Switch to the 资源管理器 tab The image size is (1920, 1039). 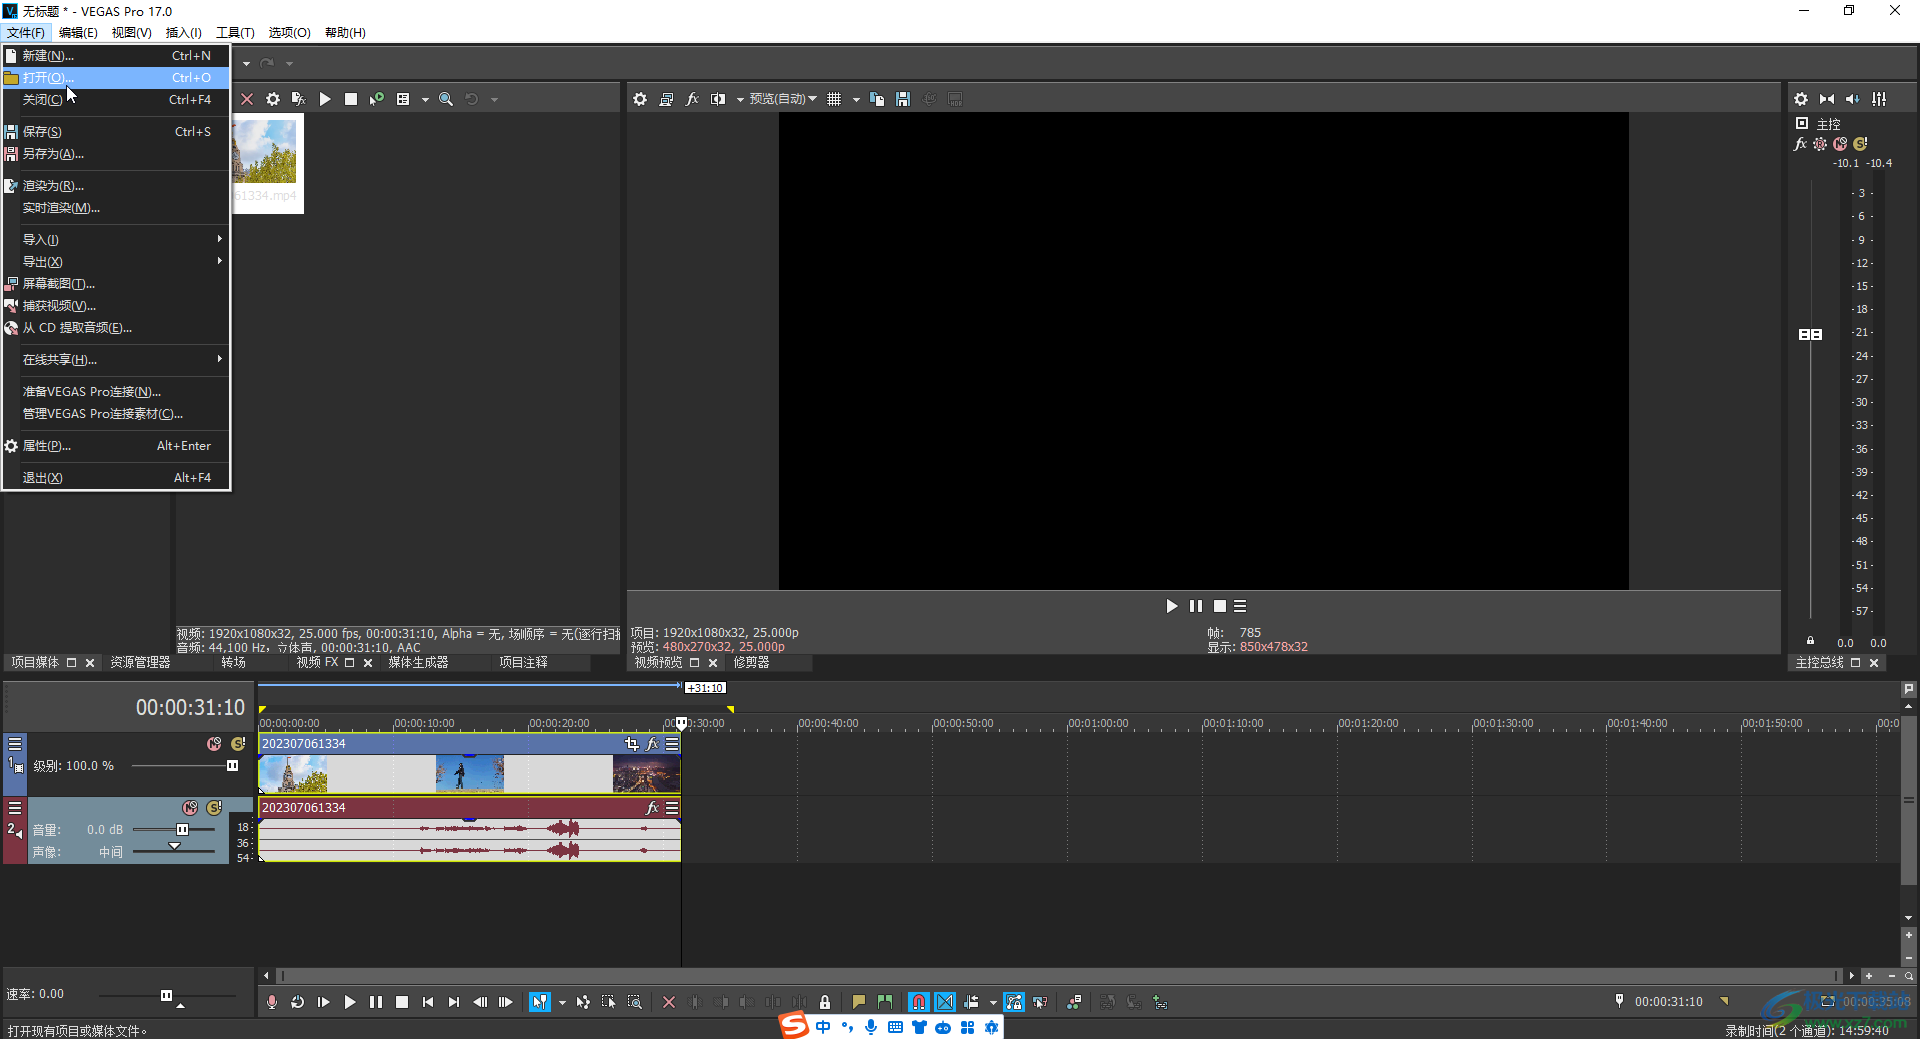click(x=140, y=663)
